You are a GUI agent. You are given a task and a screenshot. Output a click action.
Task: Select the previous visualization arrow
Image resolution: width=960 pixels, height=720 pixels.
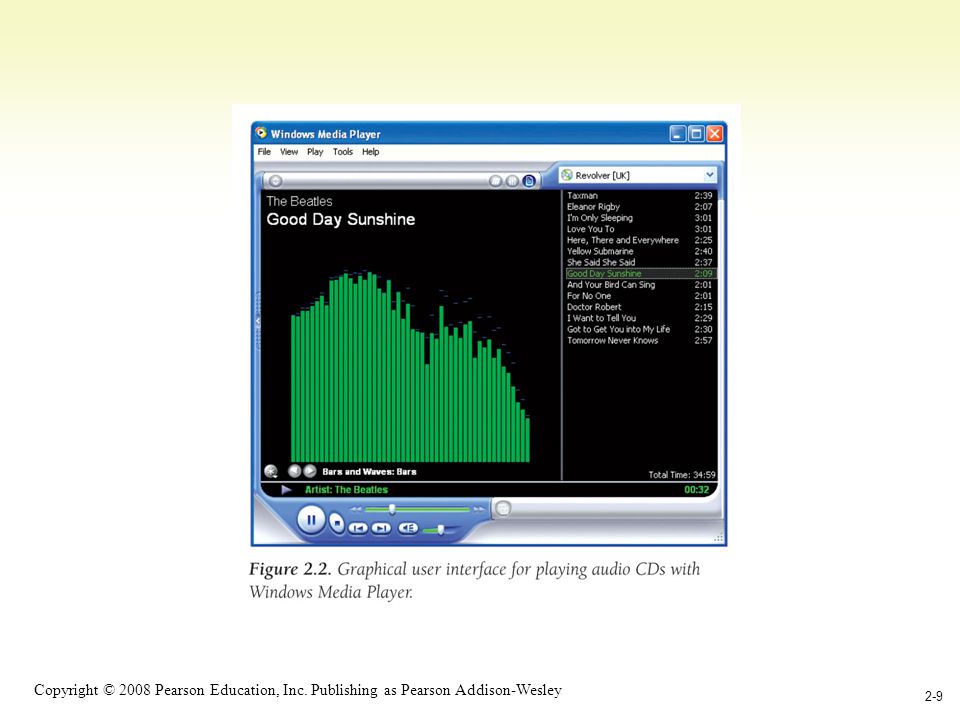(x=294, y=471)
